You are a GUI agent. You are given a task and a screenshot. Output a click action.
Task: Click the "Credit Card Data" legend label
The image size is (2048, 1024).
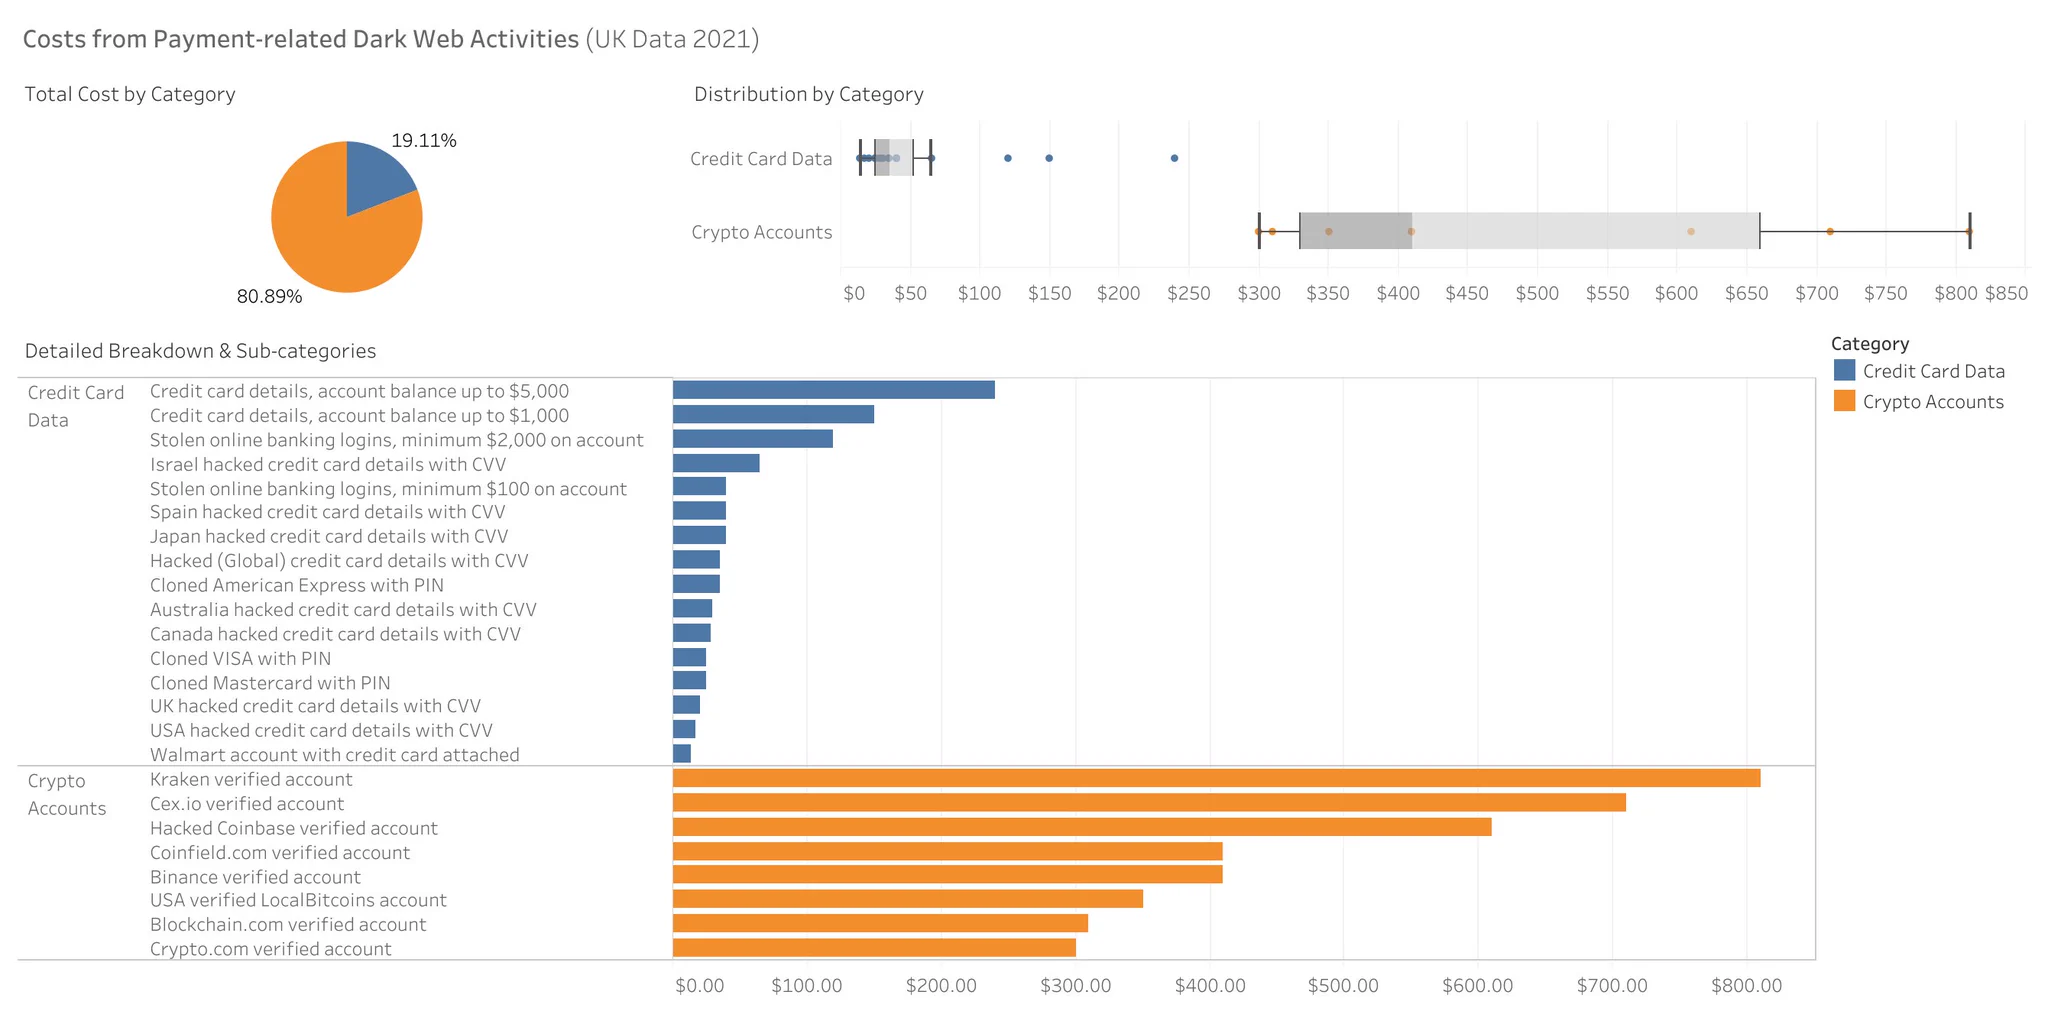click(x=1934, y=371)
